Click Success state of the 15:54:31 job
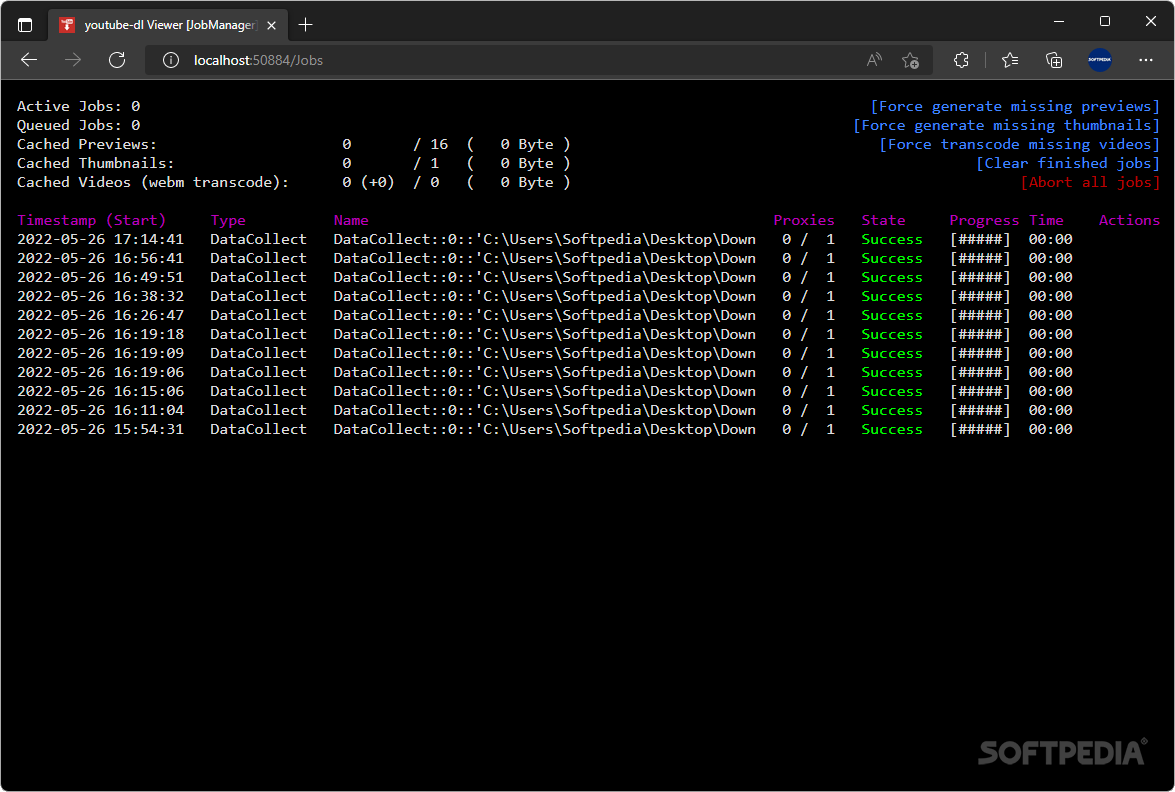 point(892,429)
